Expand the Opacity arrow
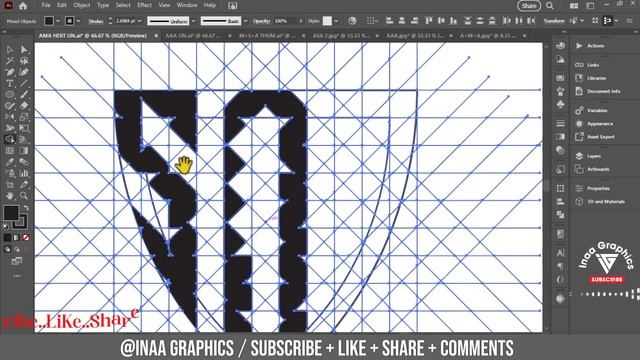The image size is (640, 360). point(301,21)
